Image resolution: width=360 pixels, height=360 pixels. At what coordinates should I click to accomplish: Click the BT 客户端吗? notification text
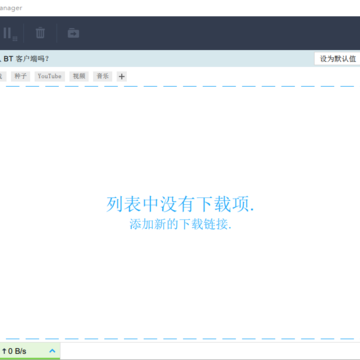[x=26, y=59]
